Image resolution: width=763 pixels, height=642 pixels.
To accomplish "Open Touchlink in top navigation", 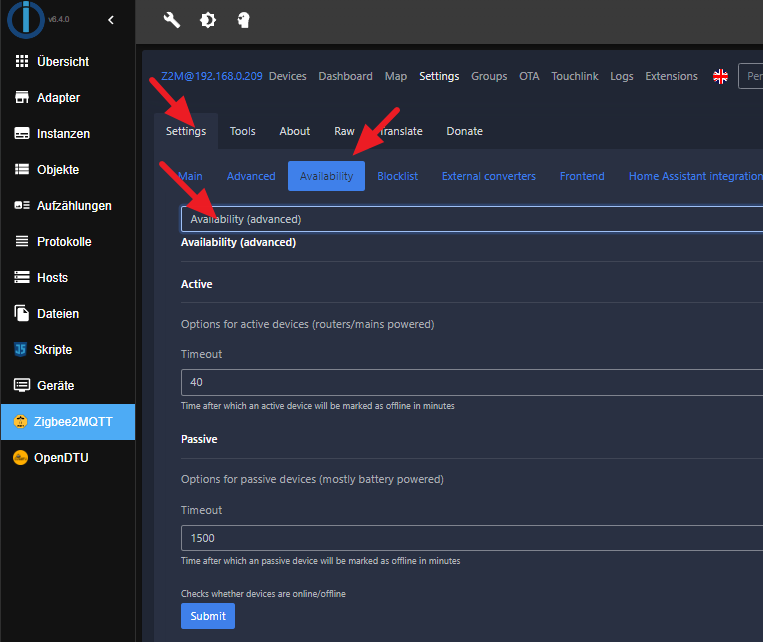I will coord(575,76).
